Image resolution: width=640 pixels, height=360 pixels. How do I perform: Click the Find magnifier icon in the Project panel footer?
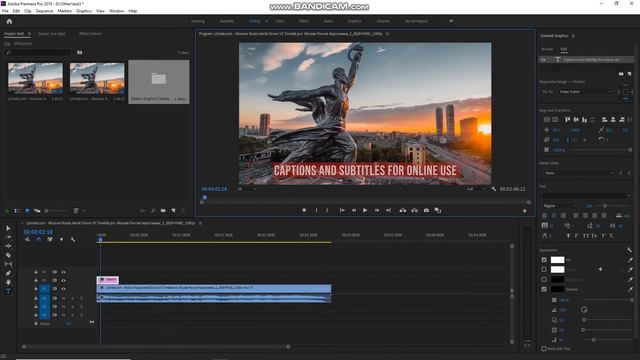(153, 211)
